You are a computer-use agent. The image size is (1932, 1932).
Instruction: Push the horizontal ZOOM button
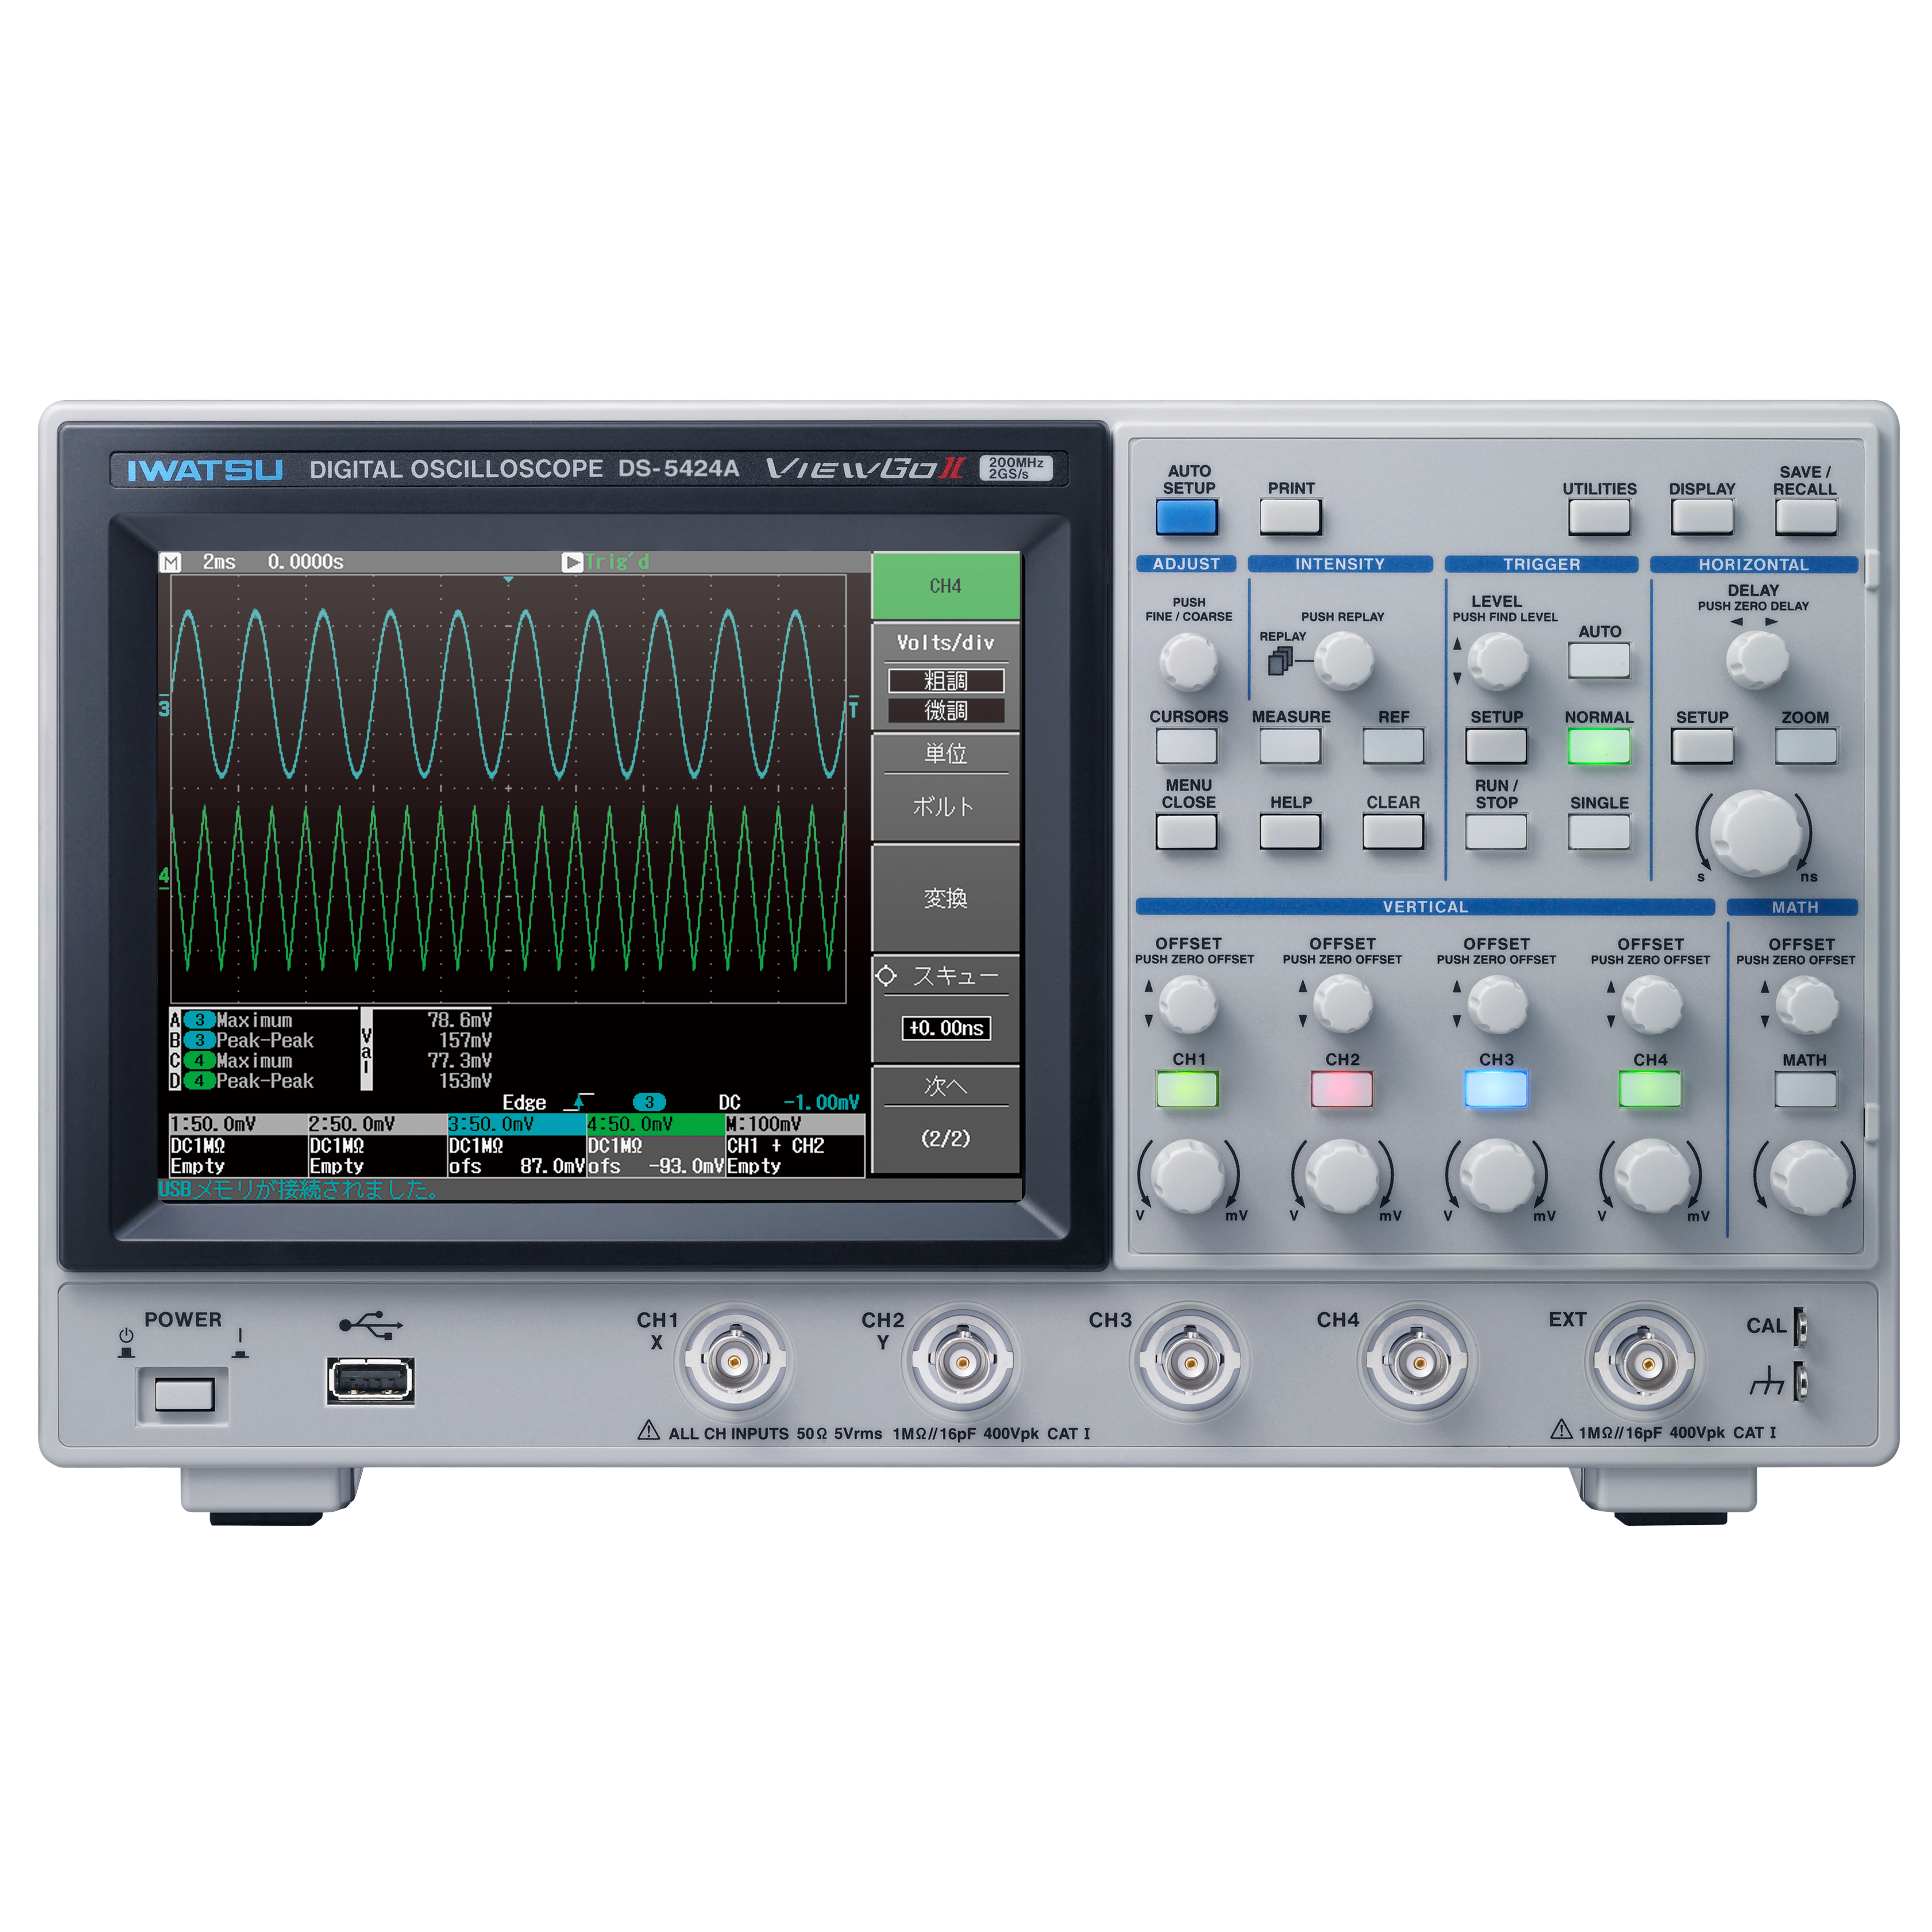pyautogui.click(x=1805, y=746)
